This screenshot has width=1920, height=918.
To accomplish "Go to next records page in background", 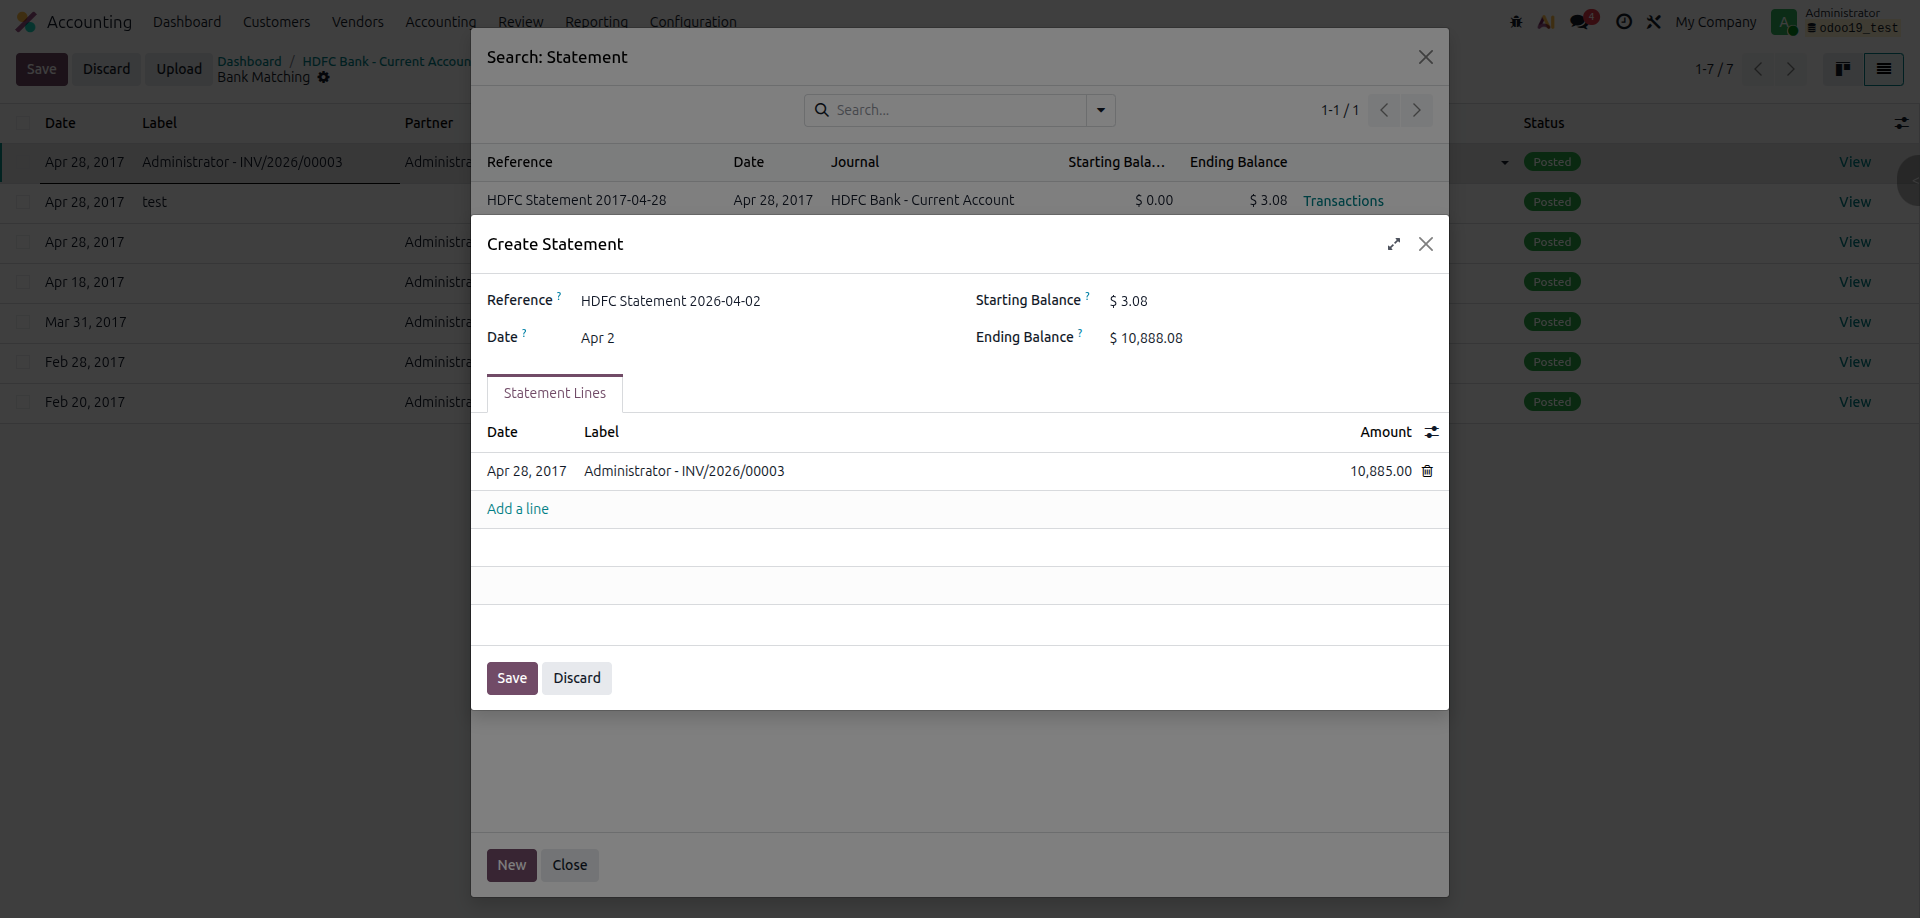I will tap(1790, 69).
